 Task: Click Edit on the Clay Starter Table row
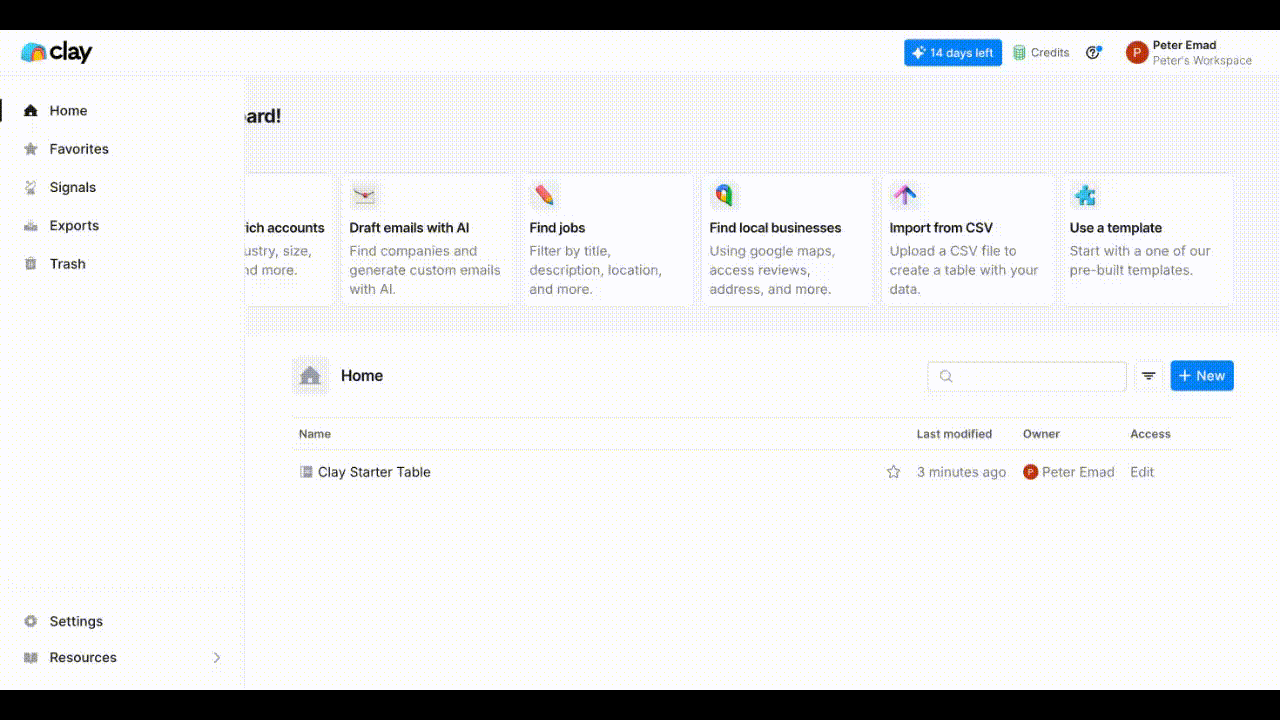(x=1141, y=471)
